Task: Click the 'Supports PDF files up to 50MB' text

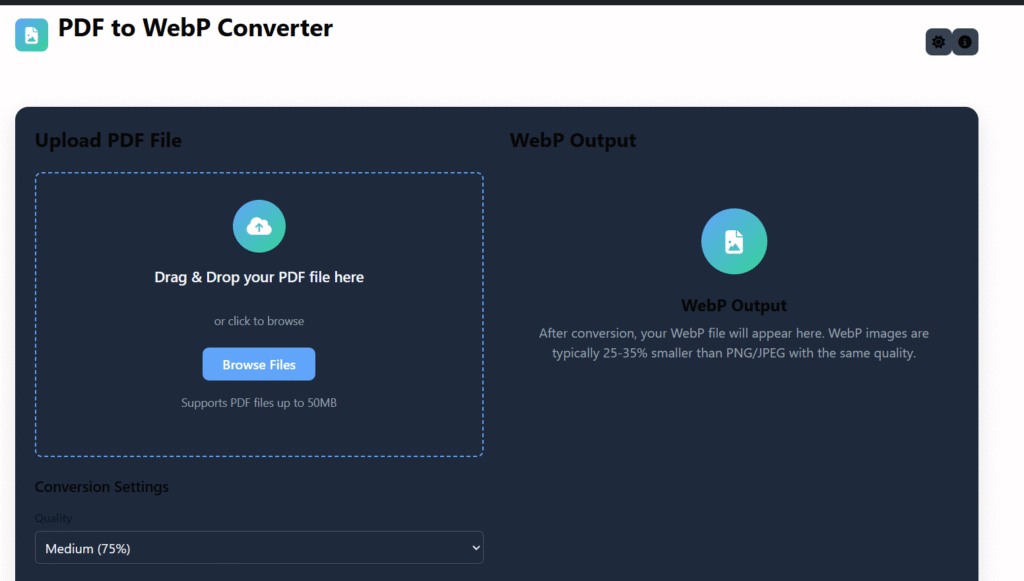Action: [259, 402]
